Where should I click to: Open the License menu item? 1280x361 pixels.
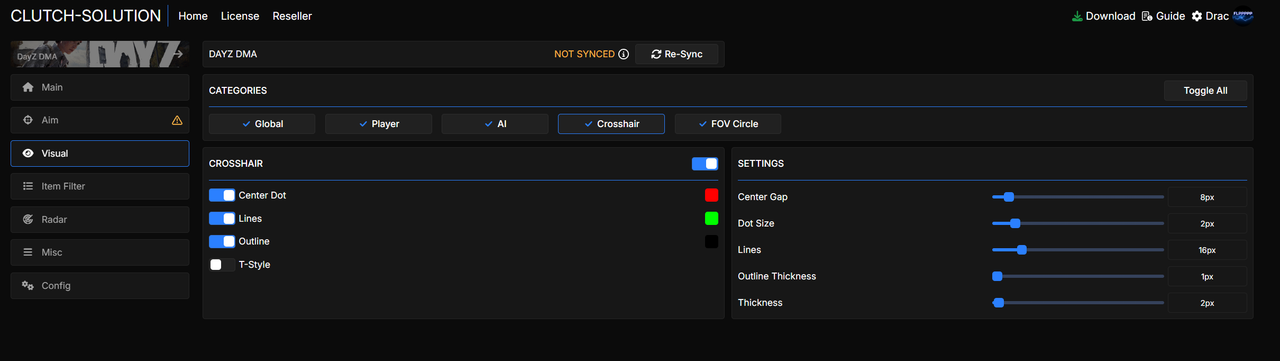(240, 16)
